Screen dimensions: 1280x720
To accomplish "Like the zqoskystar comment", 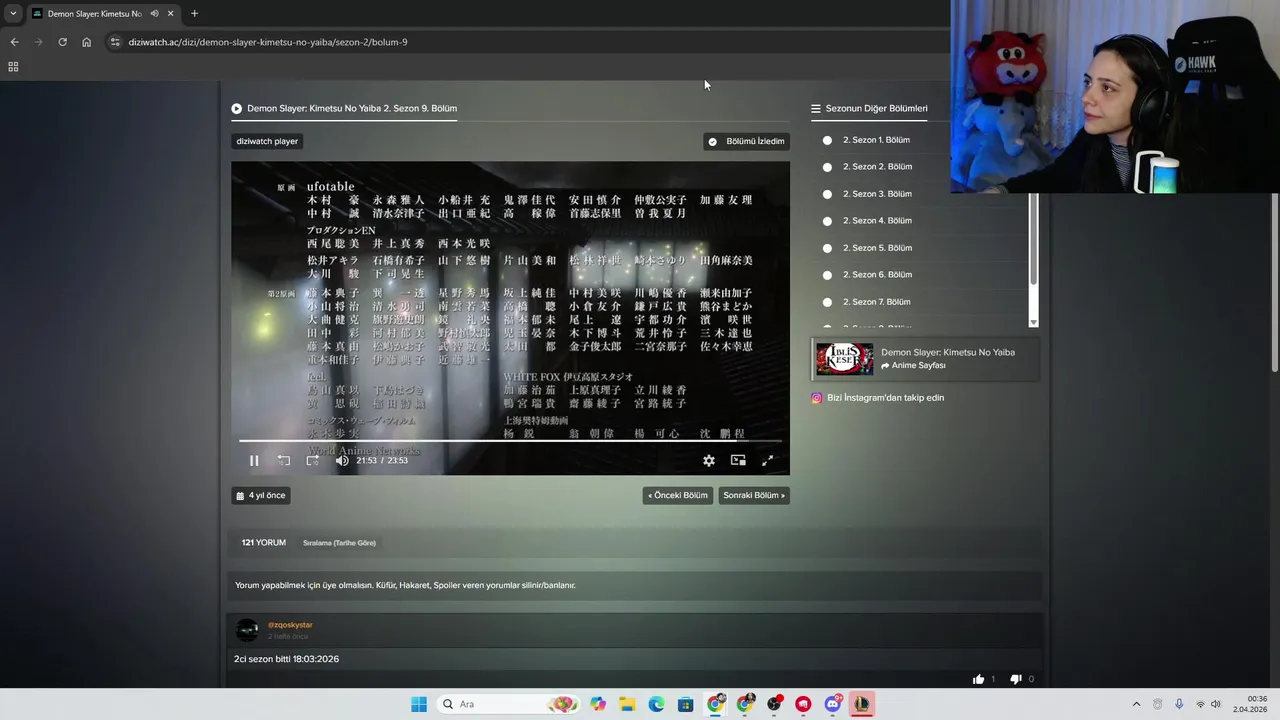I will tap(978, 680).
